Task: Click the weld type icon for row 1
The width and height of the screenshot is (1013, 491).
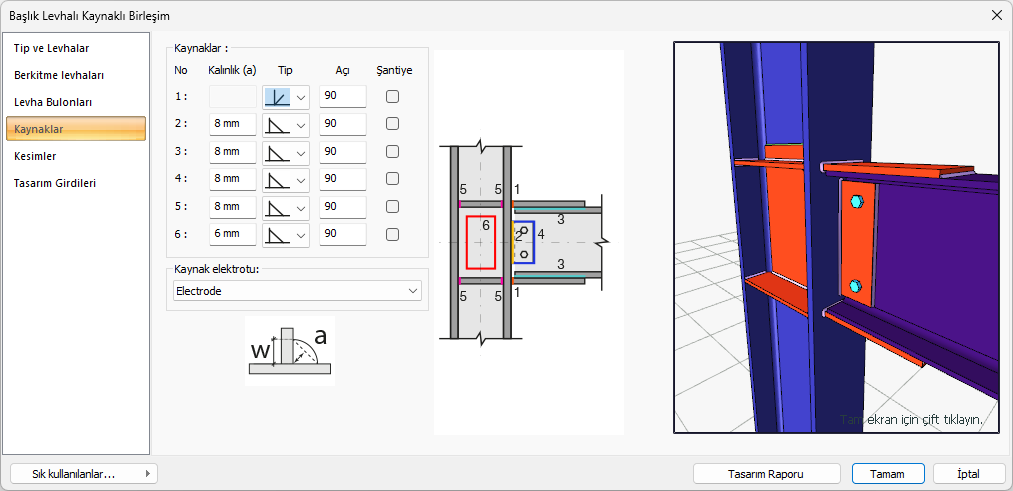Action: pyautogui.click(x=277, y=97)
